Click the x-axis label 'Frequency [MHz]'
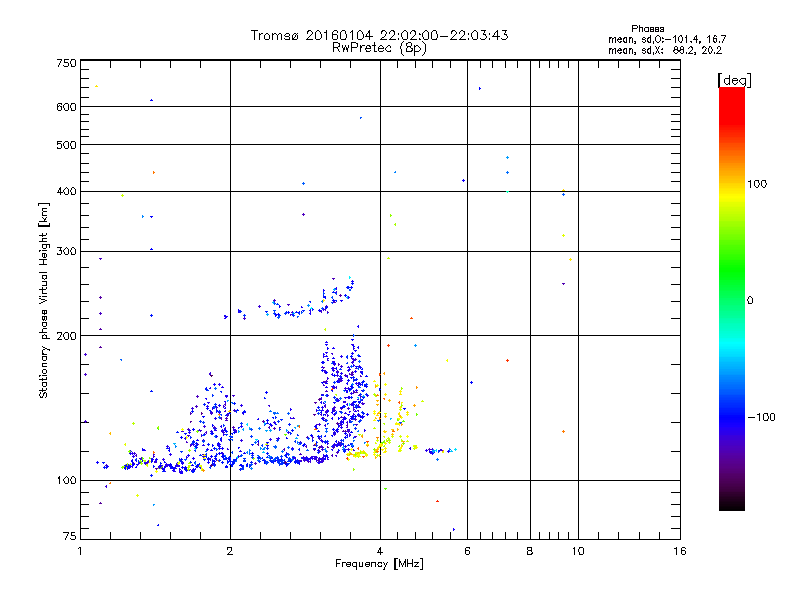Image resolution: width=800 pixels, height=600 pixels. pos(379,564)
